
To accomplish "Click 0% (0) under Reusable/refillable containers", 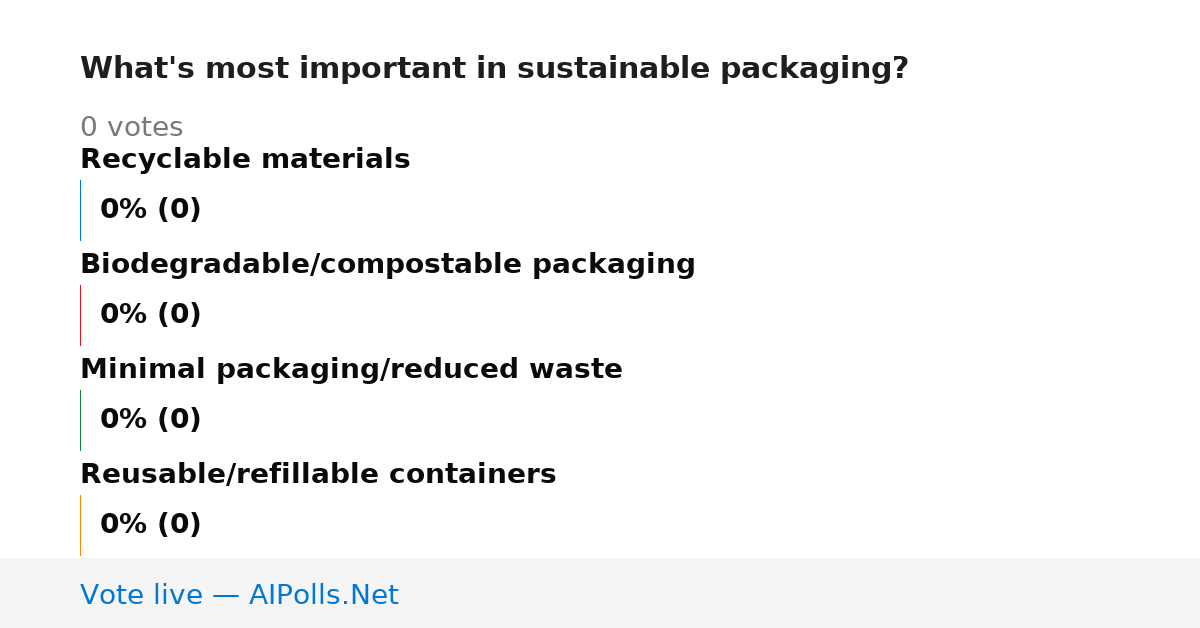I will pyautogui.click(x=151, y=525).
